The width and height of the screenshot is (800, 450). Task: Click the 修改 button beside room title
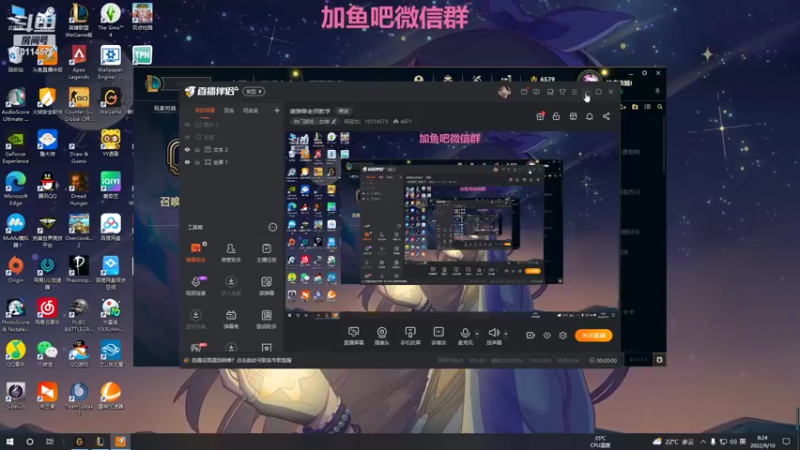344,111
